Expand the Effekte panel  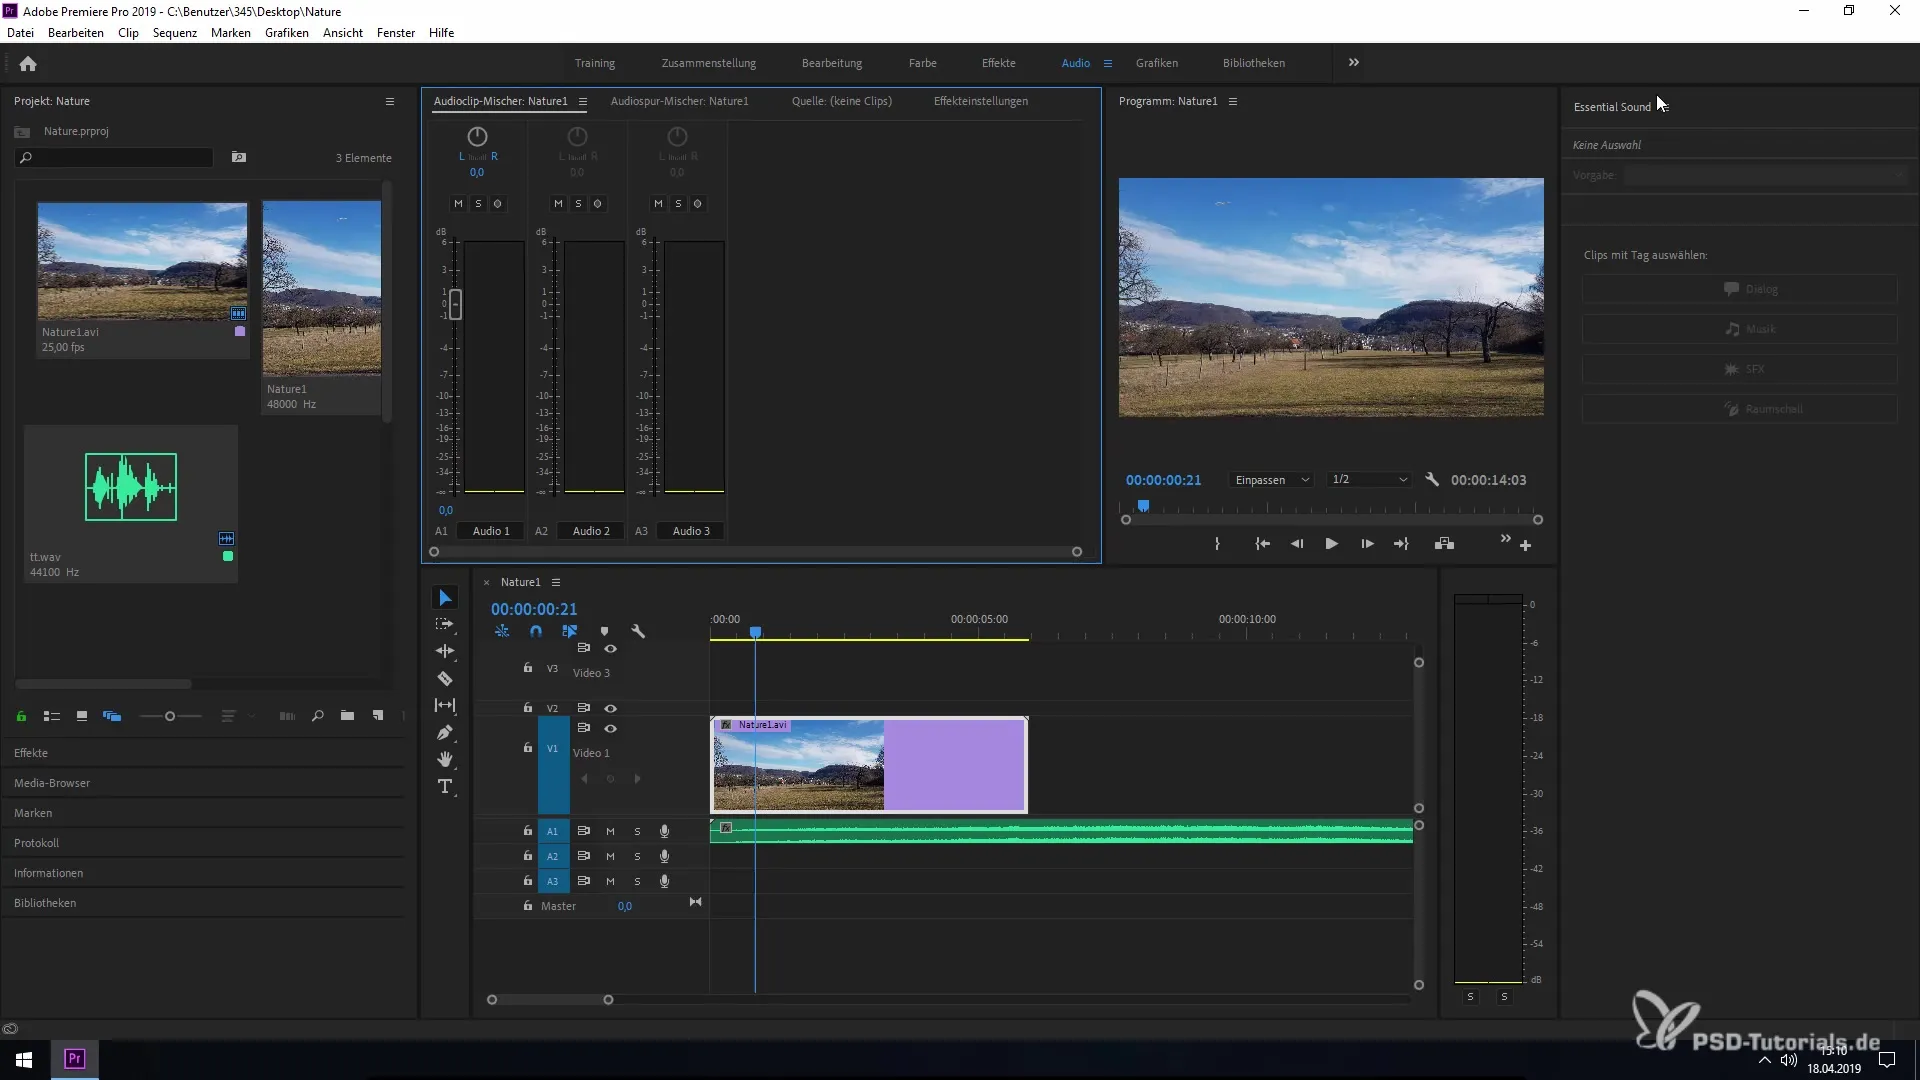tap(31, 753)
